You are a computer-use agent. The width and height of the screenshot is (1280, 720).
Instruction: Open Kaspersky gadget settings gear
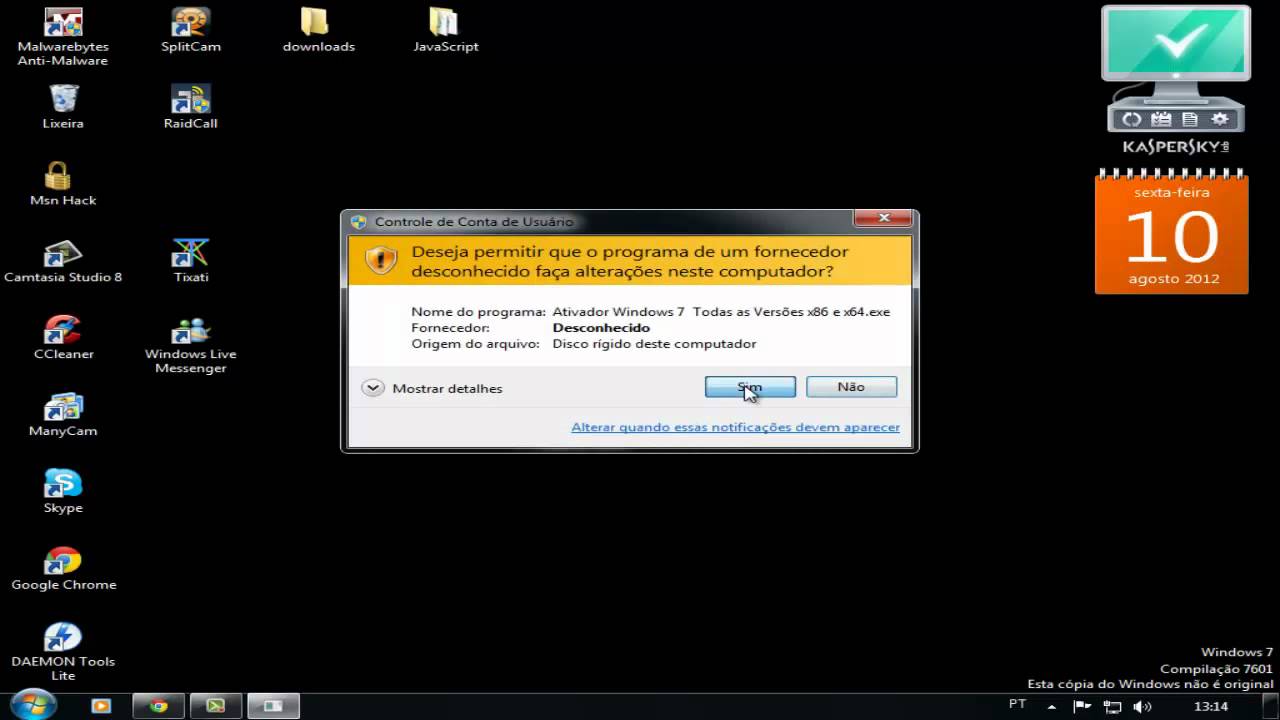(x=1220, y=119)
